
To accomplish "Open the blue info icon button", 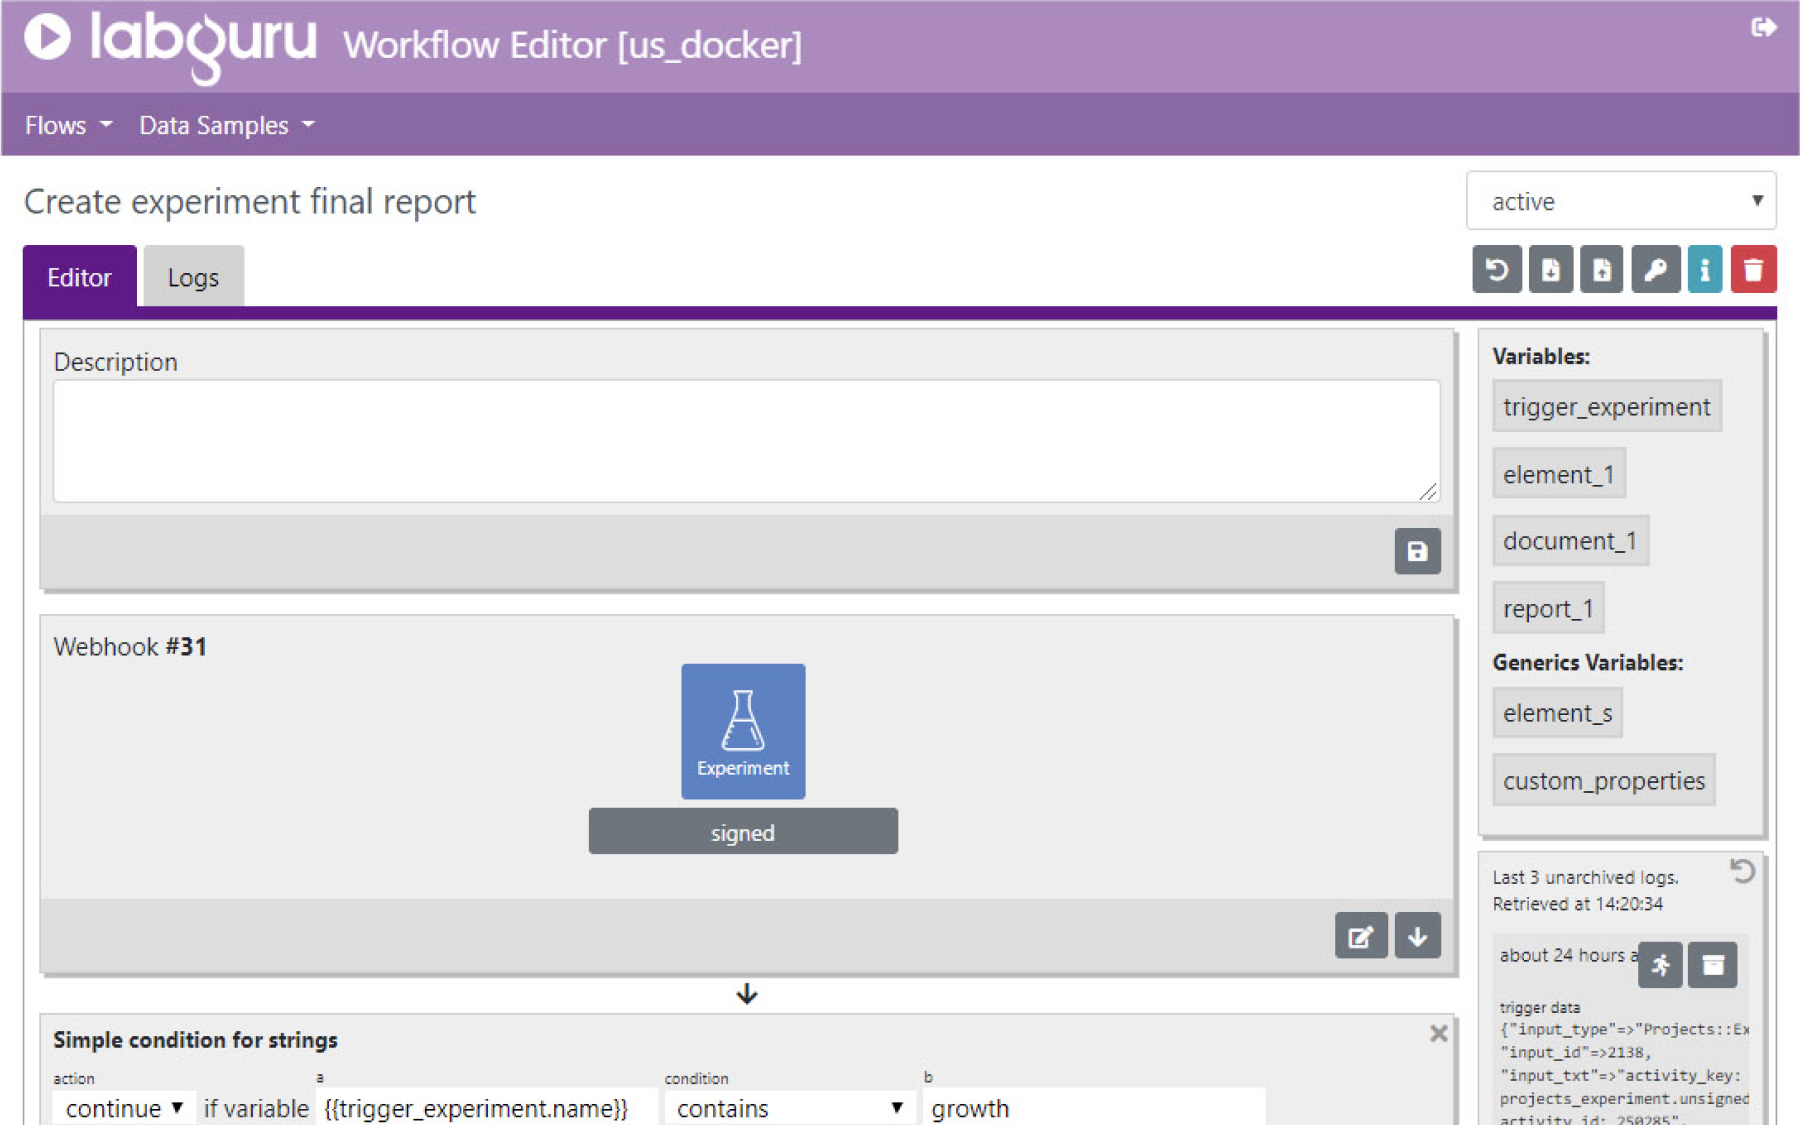I will [x=1704, y=270].
